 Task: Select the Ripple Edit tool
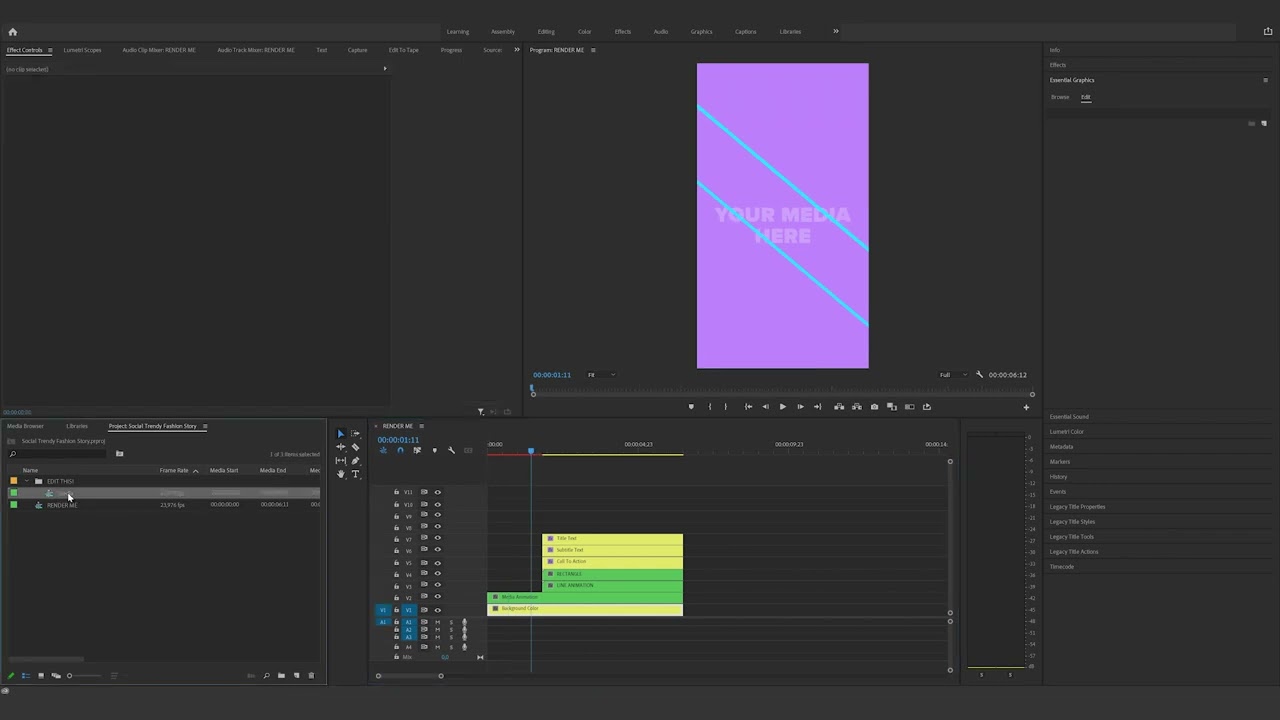[x=340, y=447]
